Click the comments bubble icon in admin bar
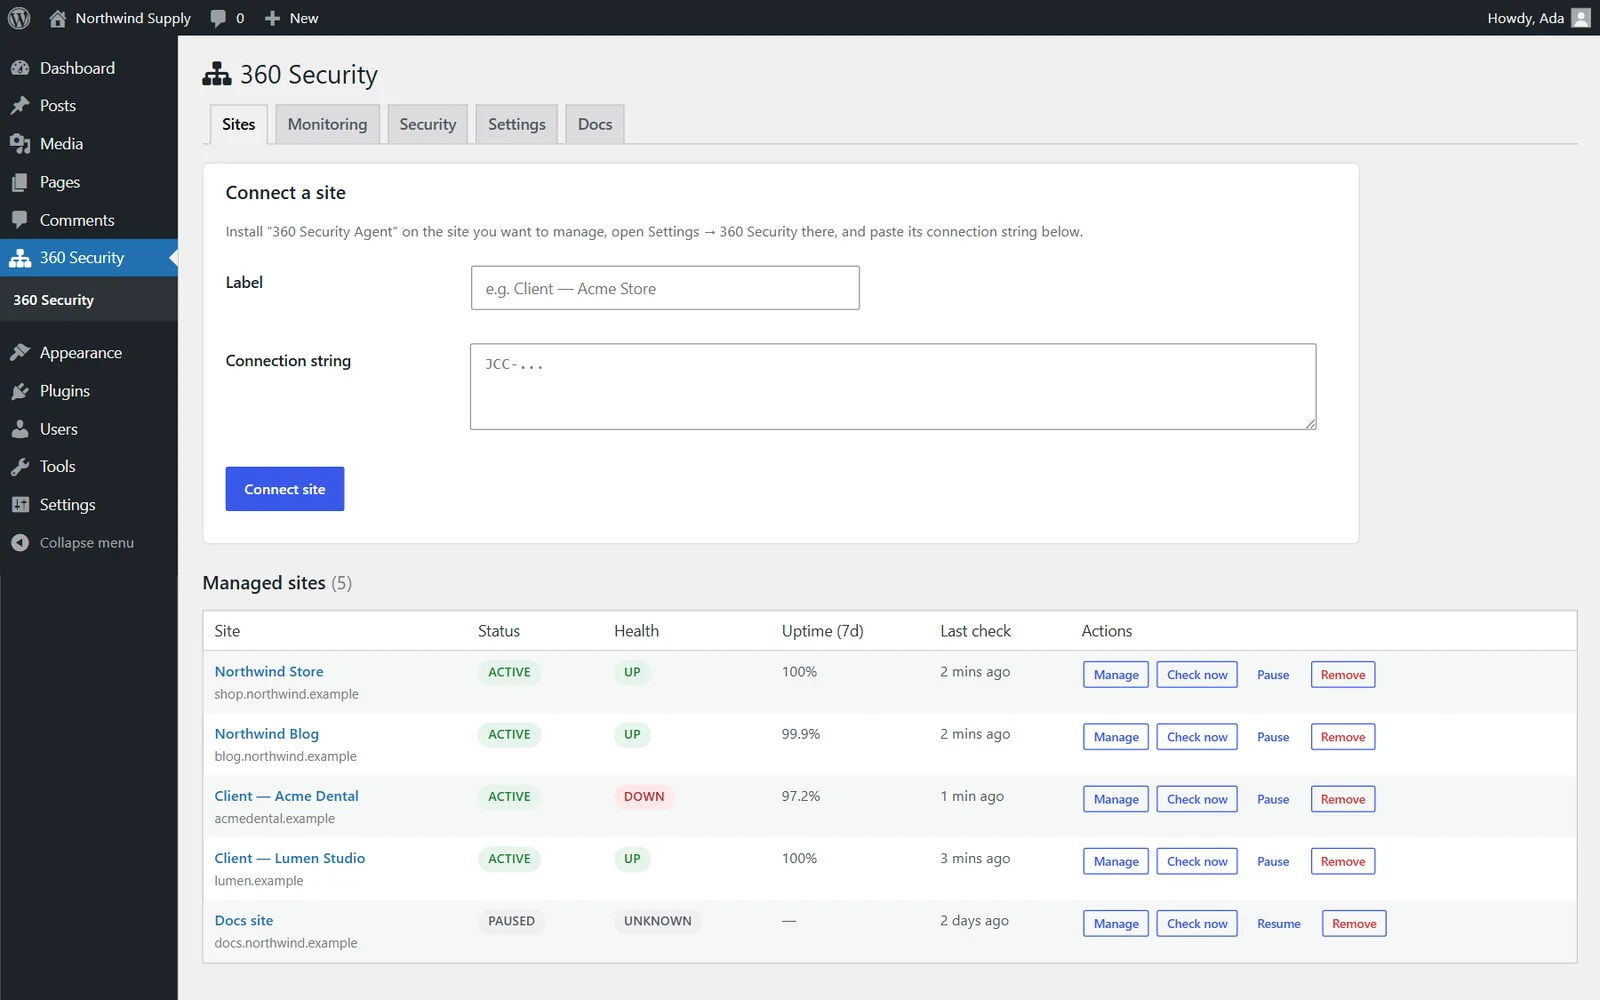 point(218,18)
